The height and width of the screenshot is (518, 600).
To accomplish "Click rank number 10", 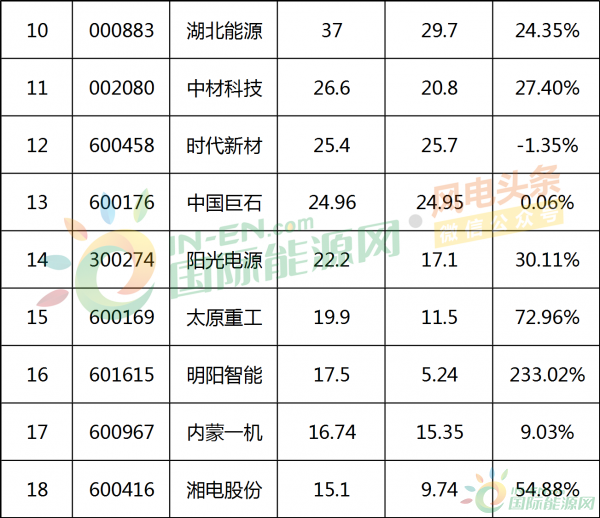I will [x=37, y=31].
